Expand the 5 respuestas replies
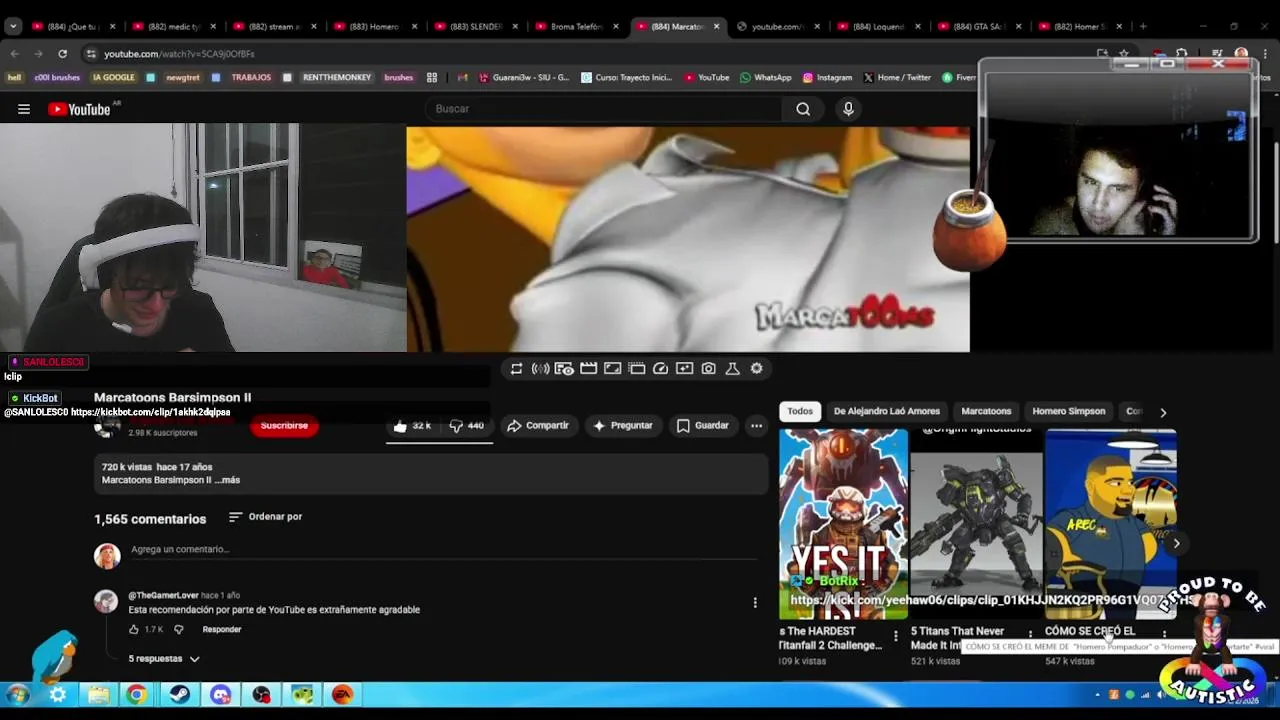This screenshot has height=720, width=1280. tap(164, 659)
